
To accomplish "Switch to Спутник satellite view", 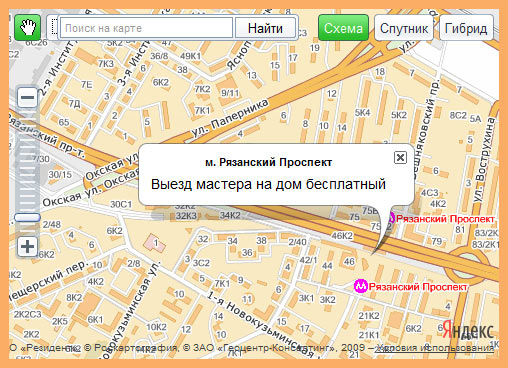I will pyautogui.click(x=404, y=28).
